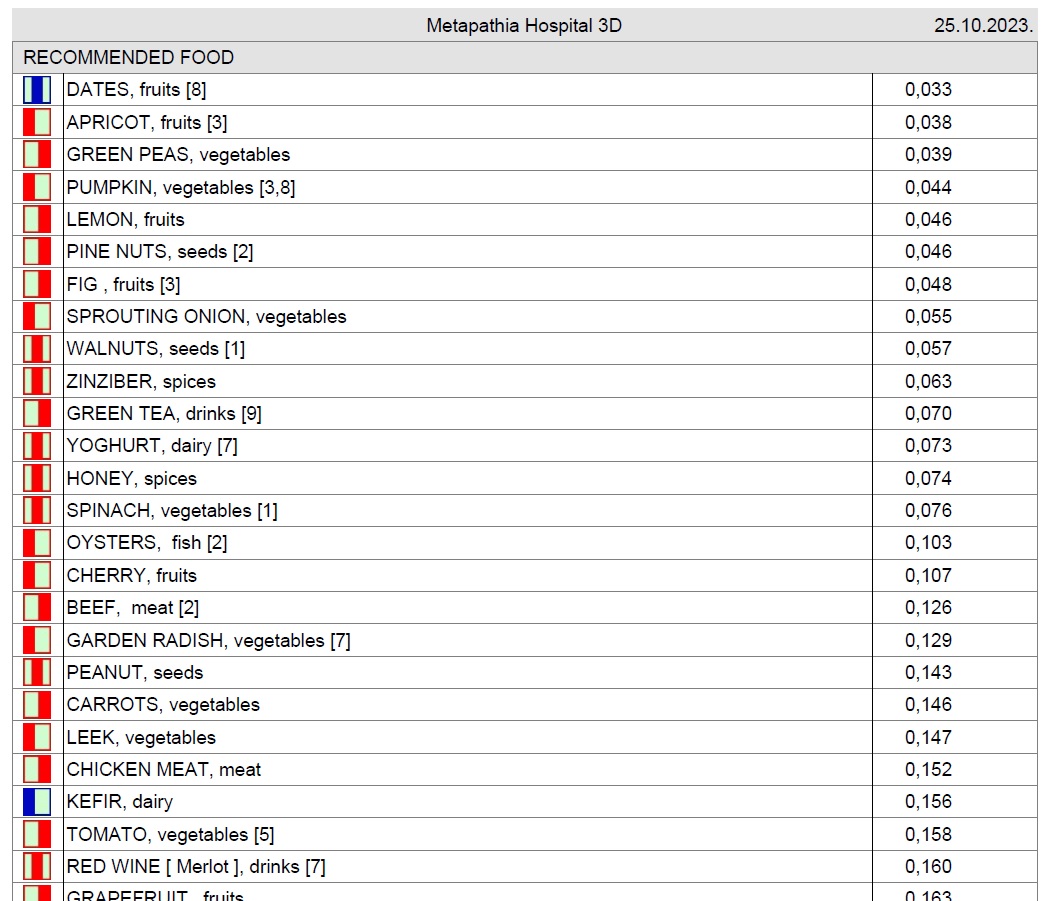The width and height of the screenshot is (1059, 901).
Task: Select the icon beside CHICKEN MEAT
Action: (x=37, y=769)
